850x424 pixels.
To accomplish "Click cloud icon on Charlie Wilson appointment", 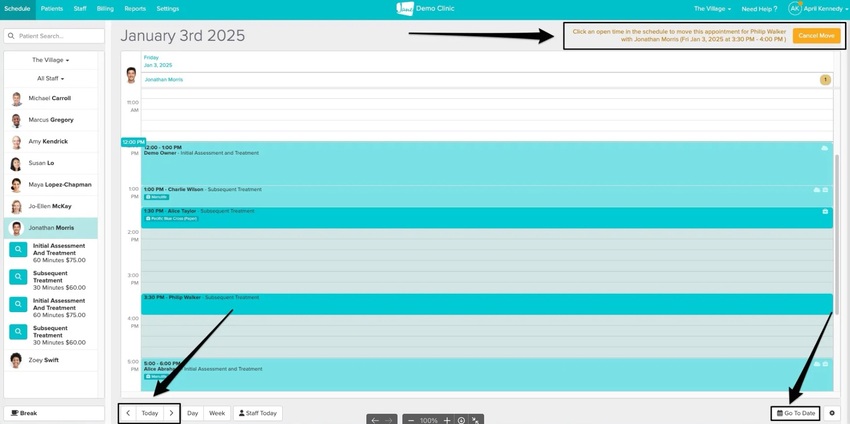I will pyautogui.click(x=816, y=190).
